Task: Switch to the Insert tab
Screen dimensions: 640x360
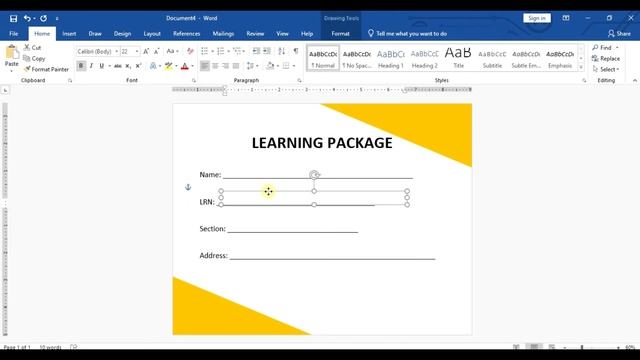Action: click(69, 34)
